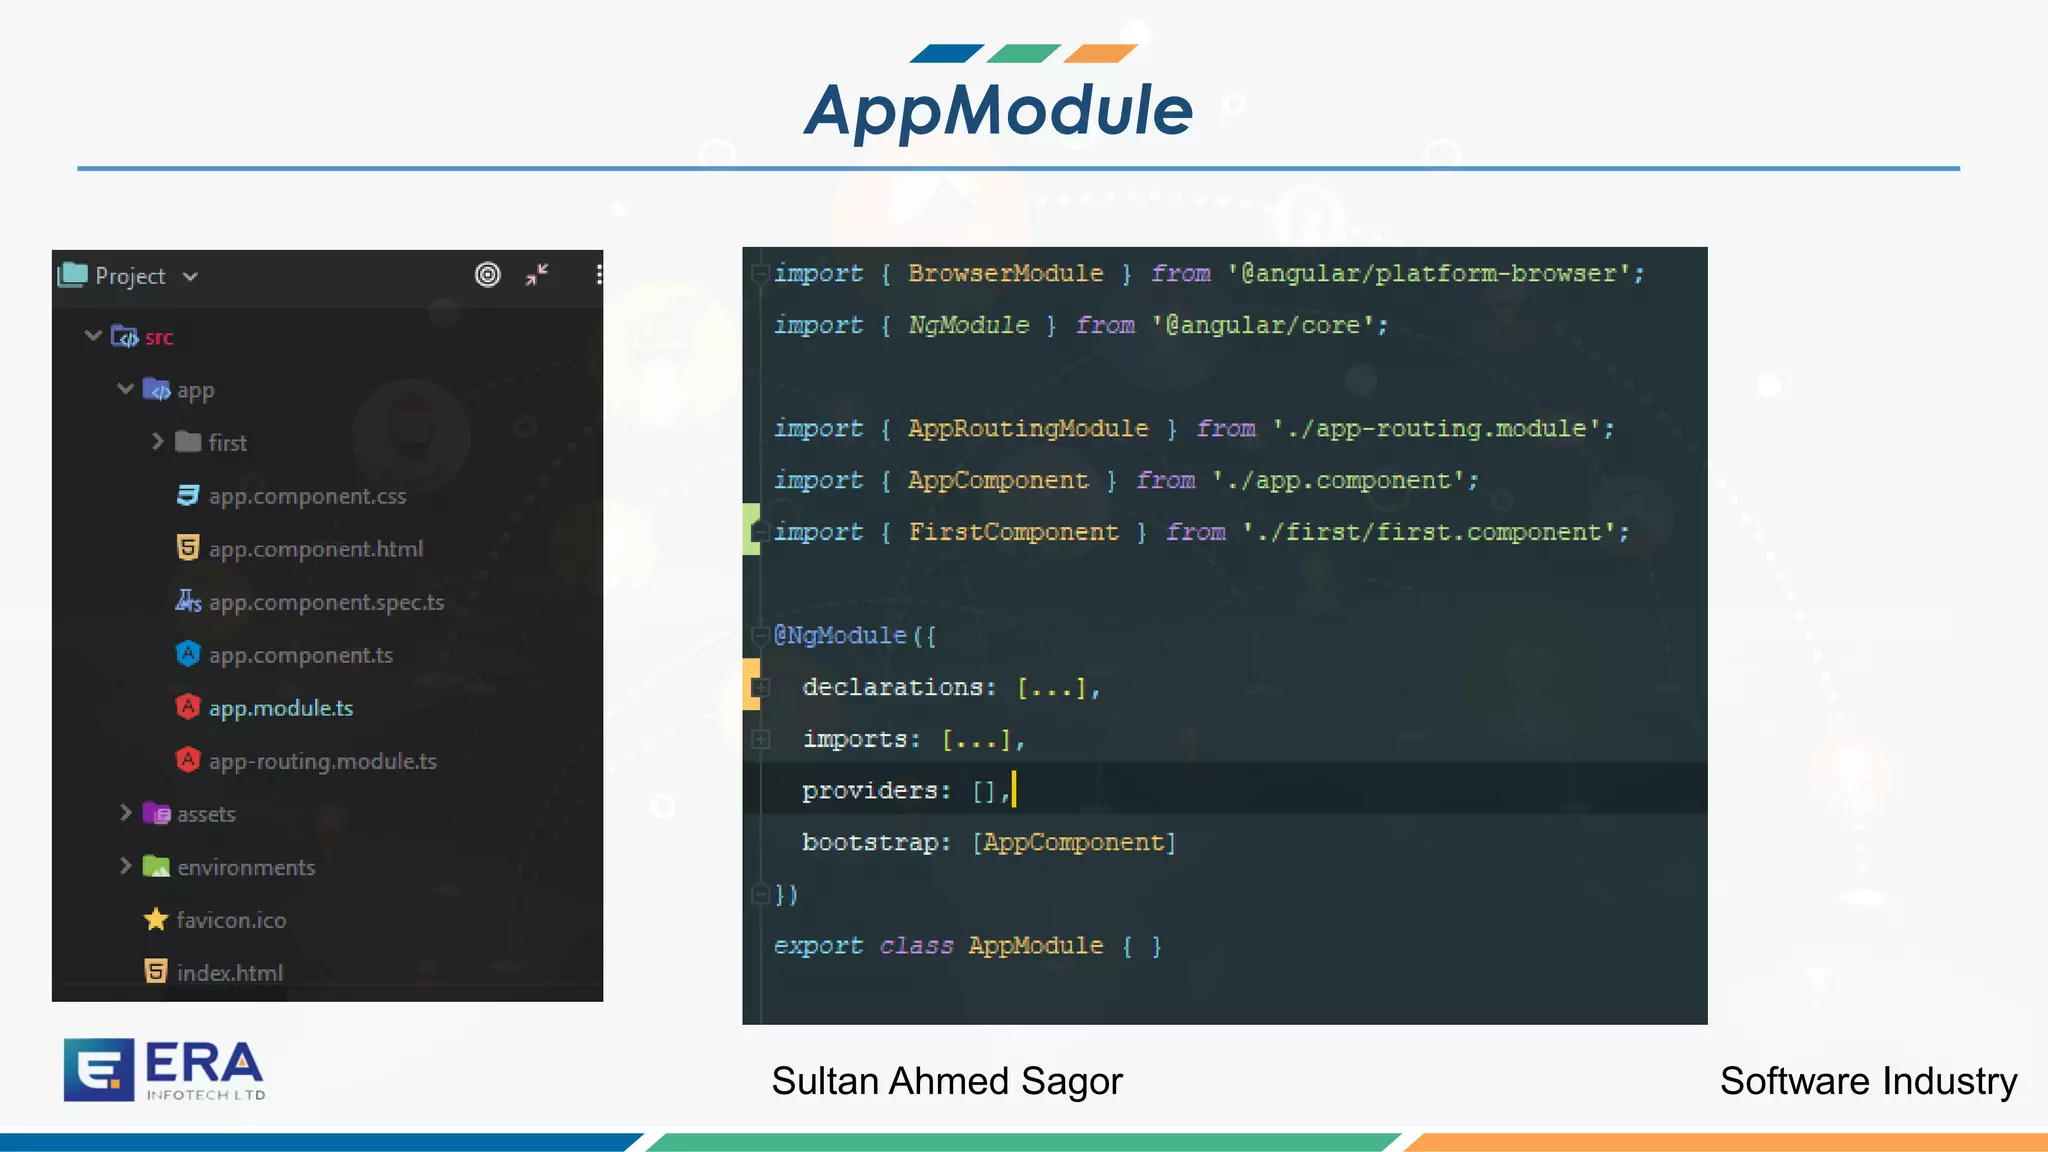
Task: Click AppComponent in the import line
Action: [x=998, y=480]
